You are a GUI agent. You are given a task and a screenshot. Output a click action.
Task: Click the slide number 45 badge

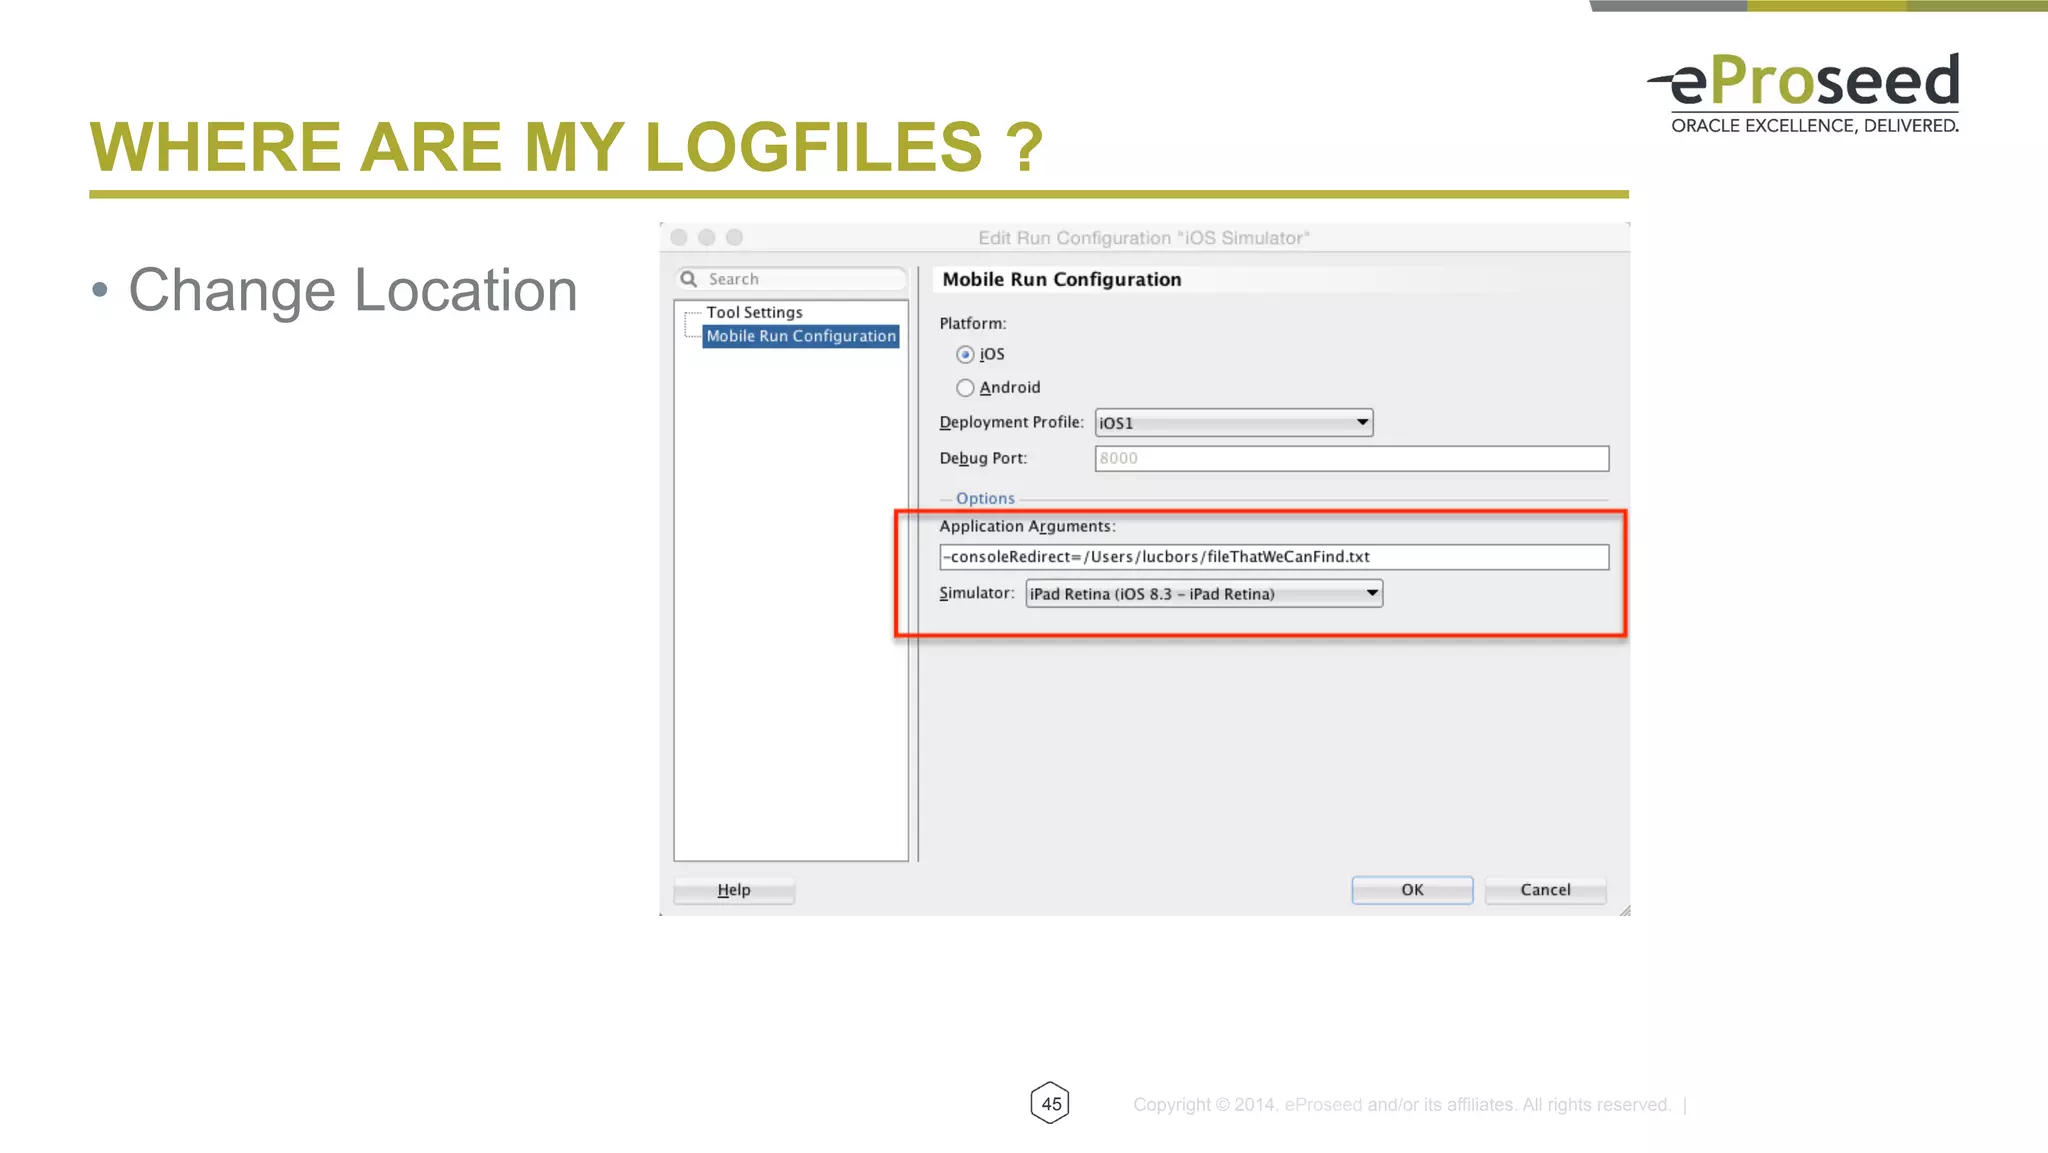1050,1103
